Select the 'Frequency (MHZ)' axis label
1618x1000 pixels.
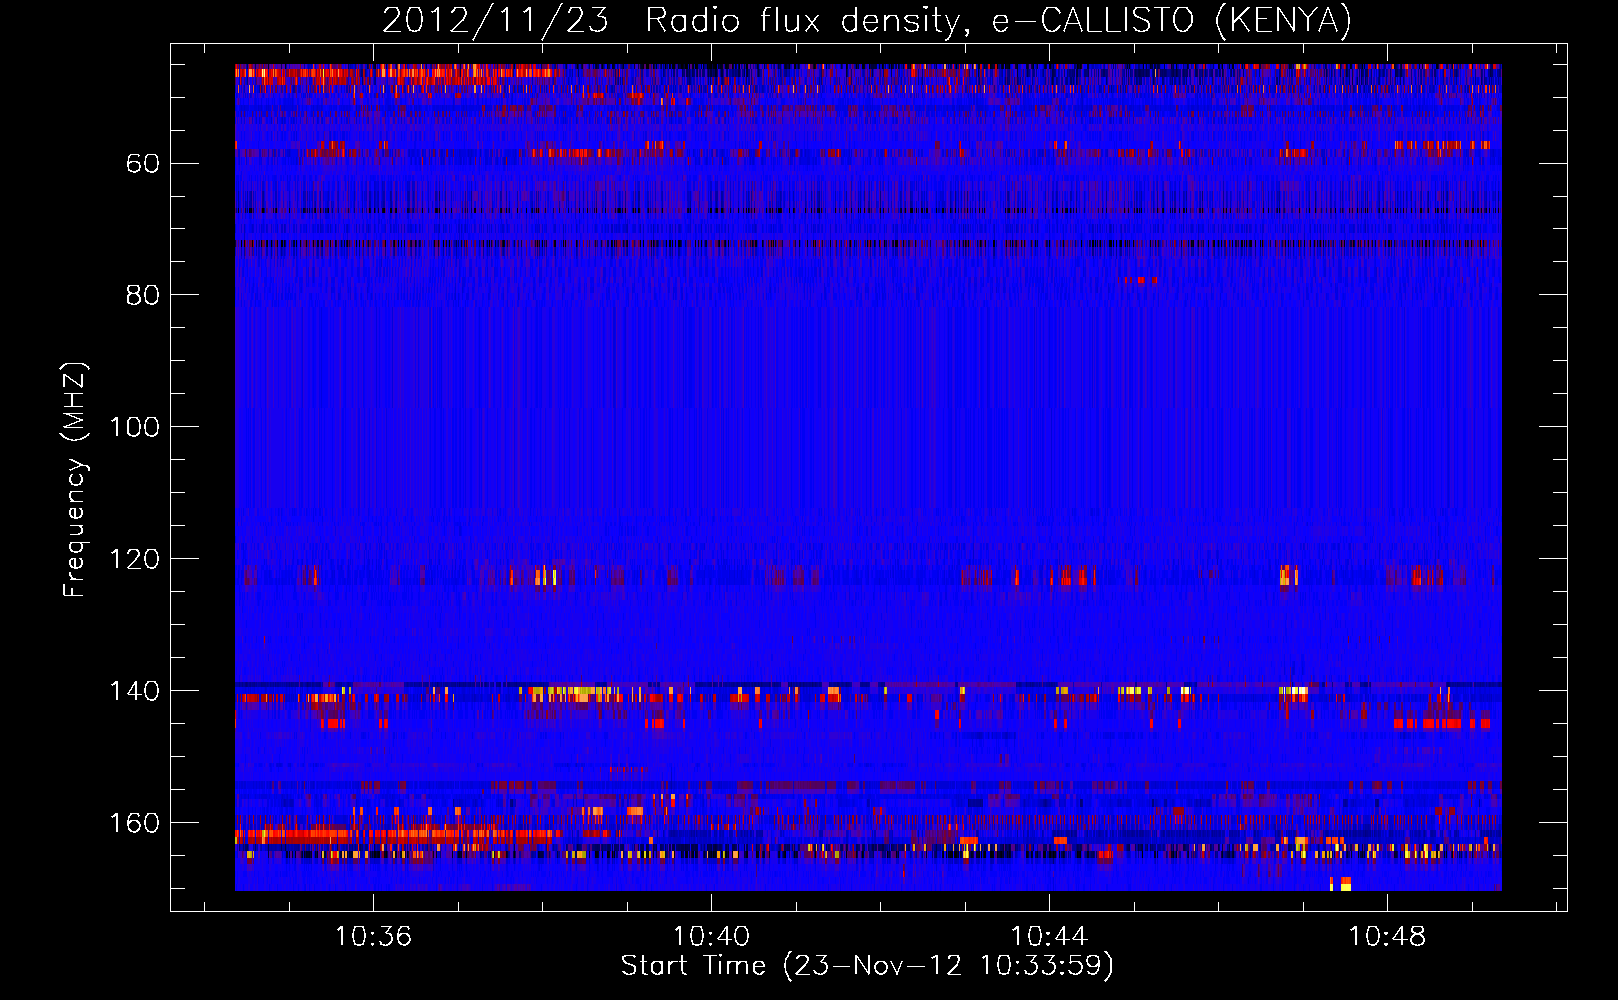[75, 479]
